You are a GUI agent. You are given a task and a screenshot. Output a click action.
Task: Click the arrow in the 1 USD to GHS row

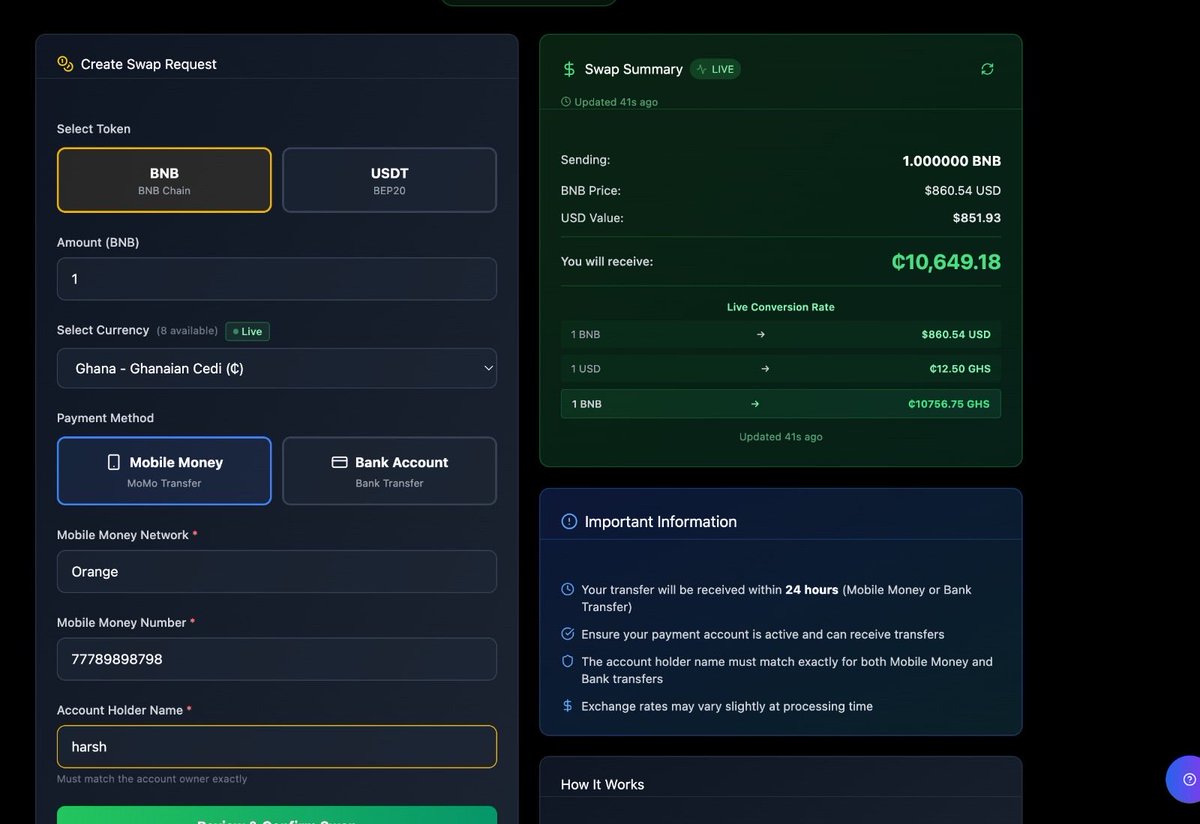point(765,369)
